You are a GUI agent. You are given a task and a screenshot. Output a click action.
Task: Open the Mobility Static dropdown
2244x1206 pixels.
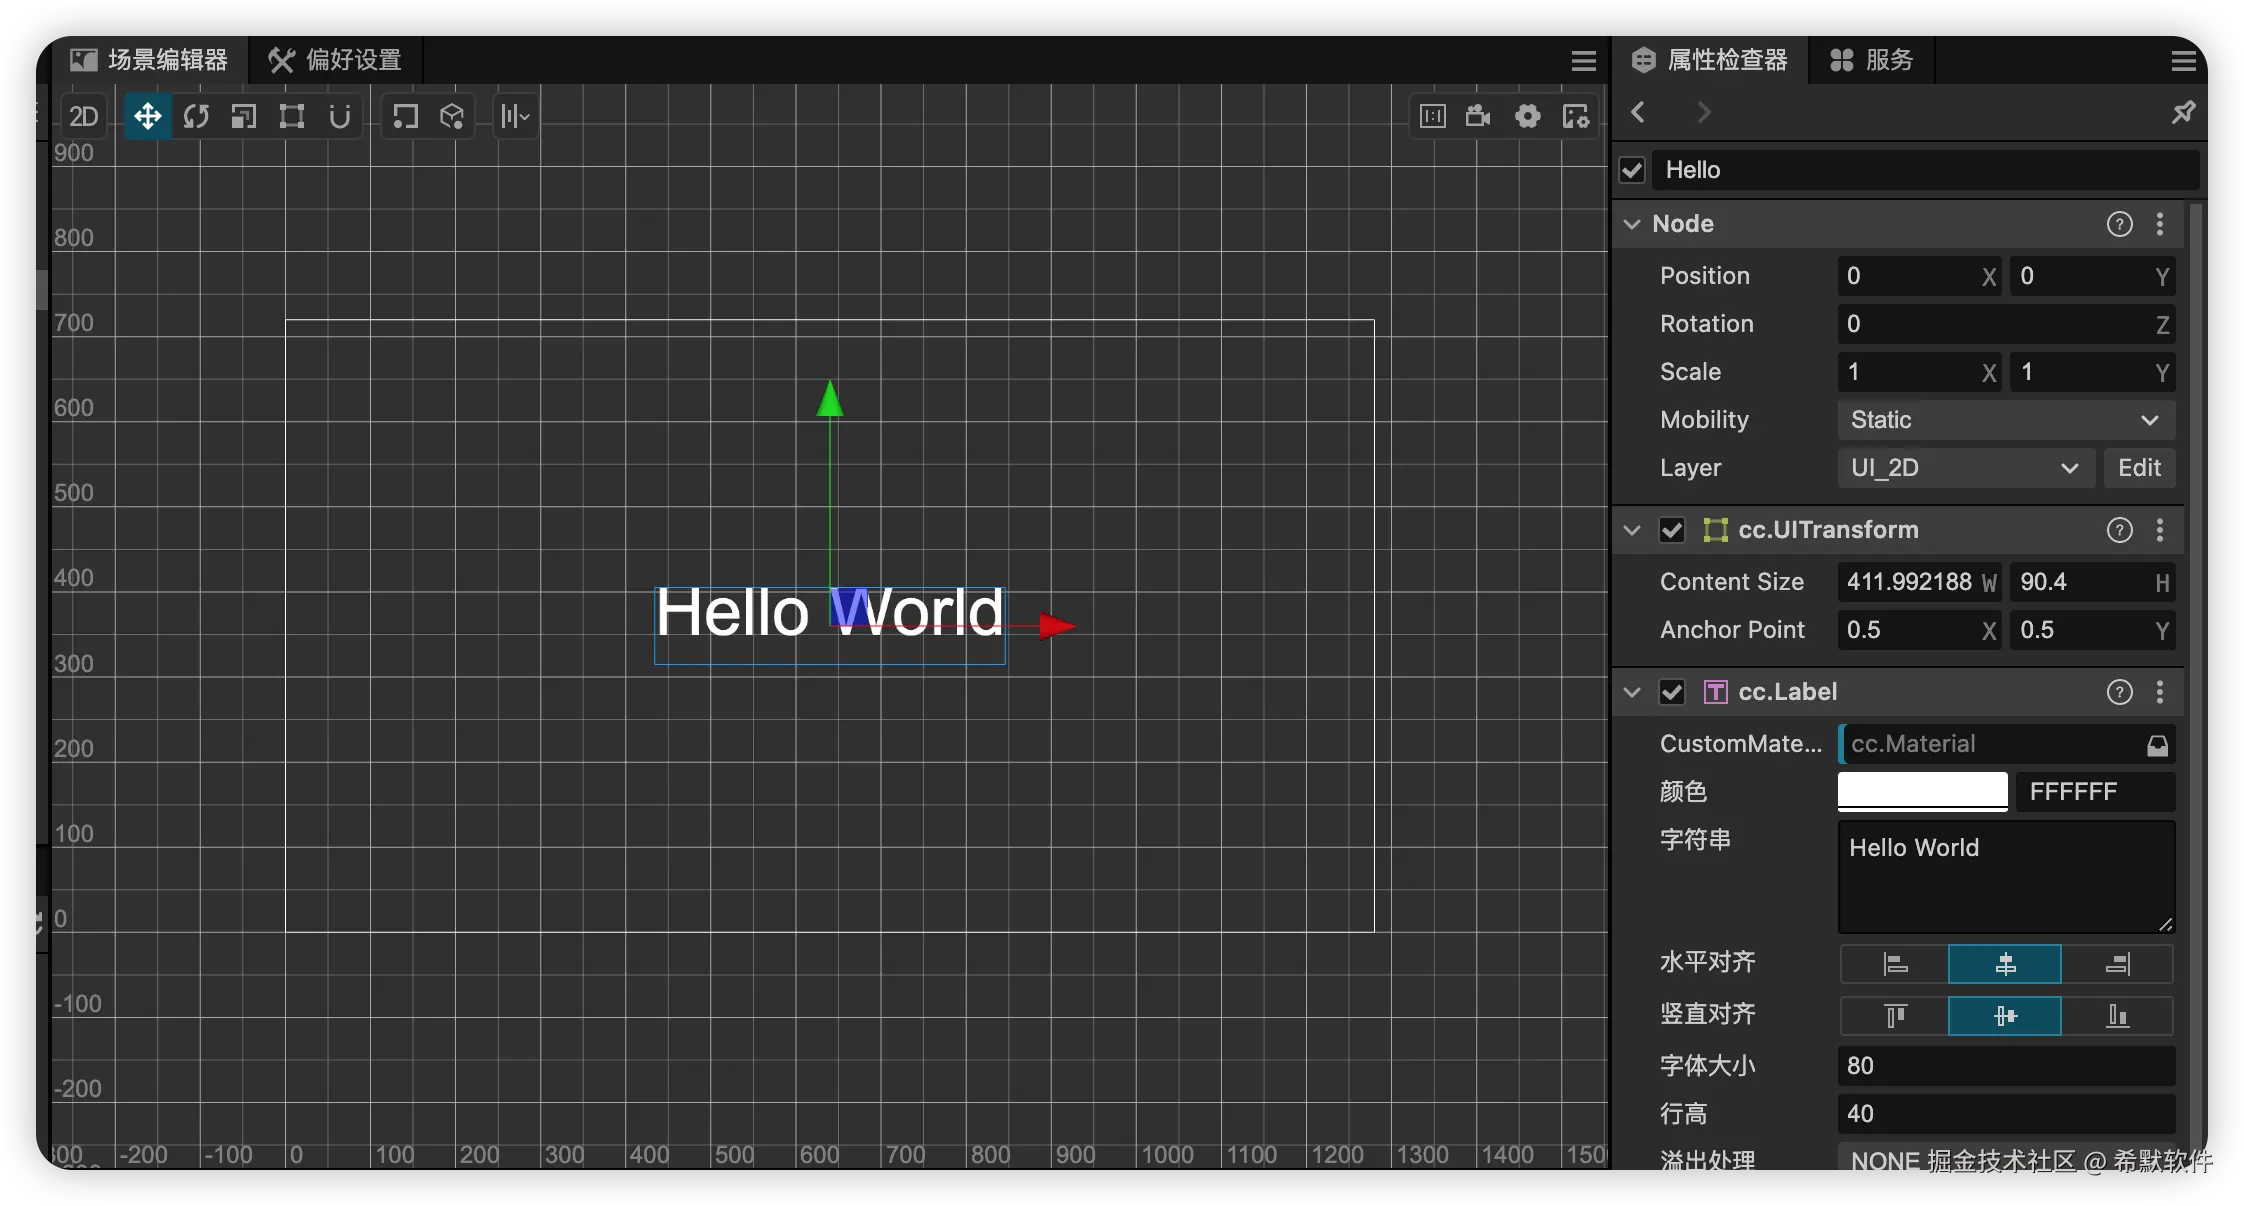2005,420
